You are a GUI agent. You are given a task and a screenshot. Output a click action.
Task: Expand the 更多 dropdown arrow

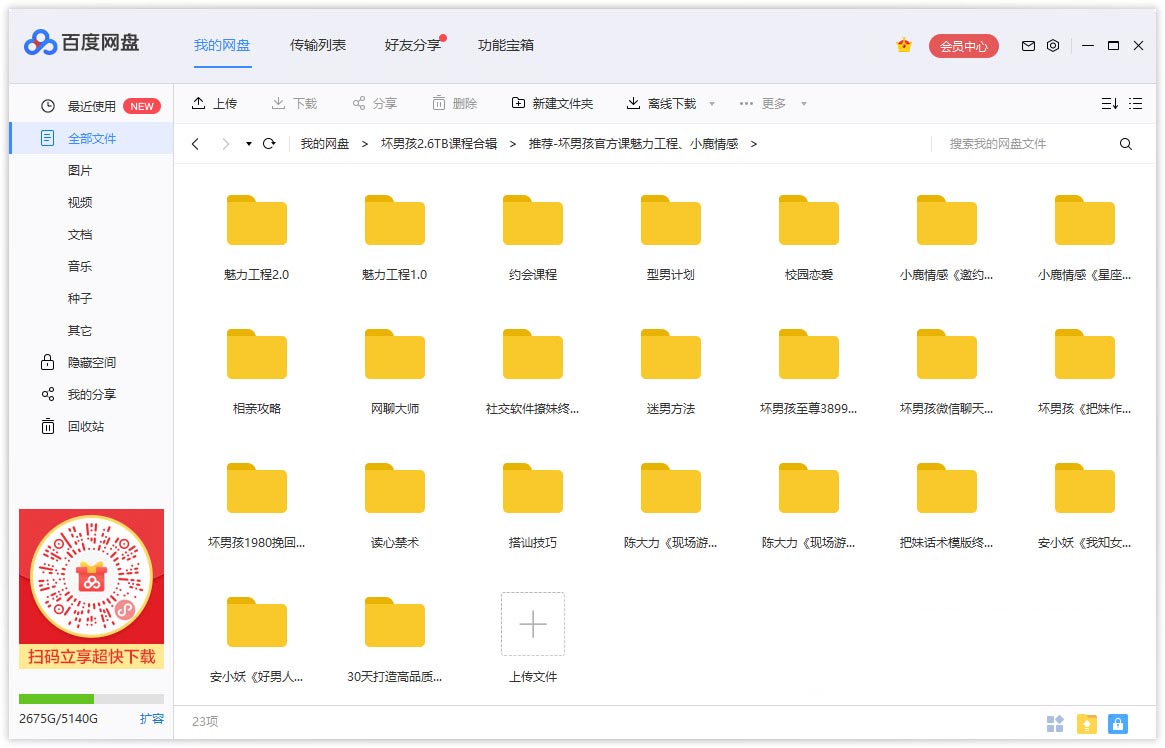pos(803,104)
